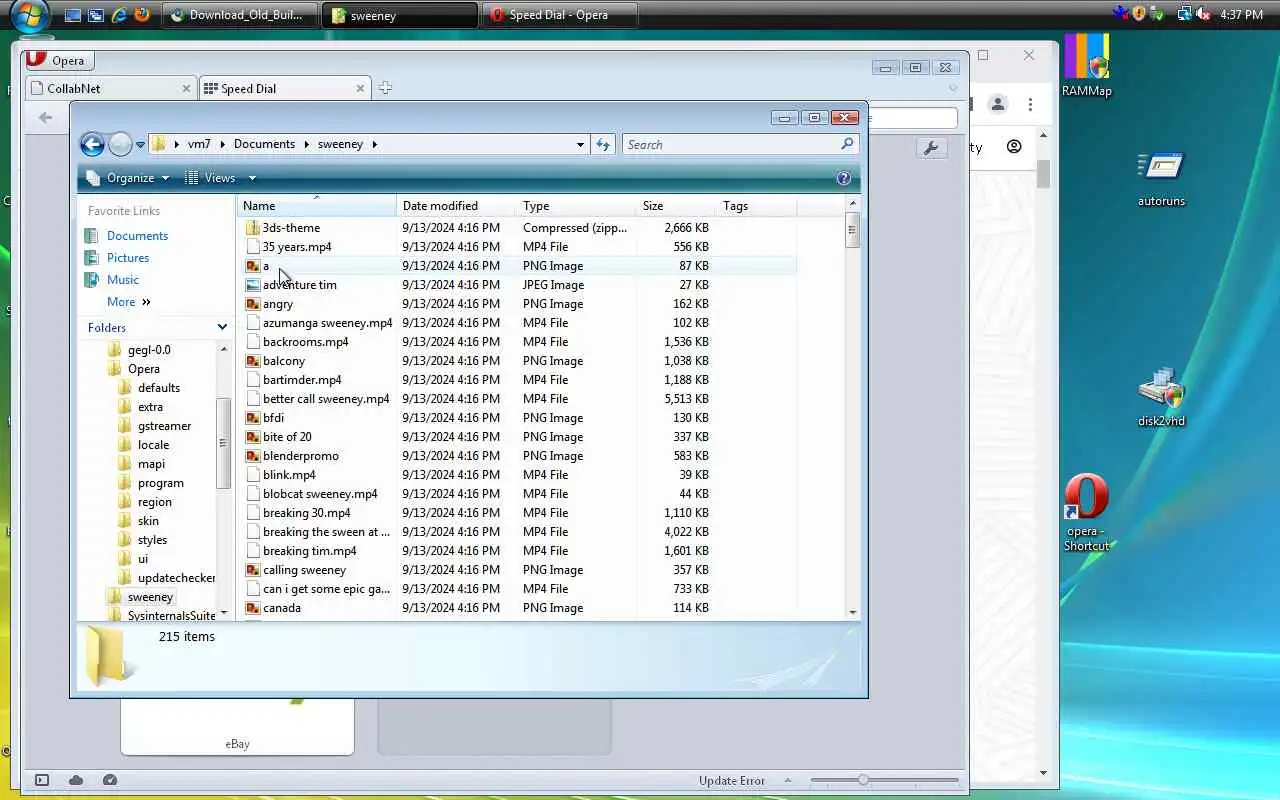The image size is (1280, 800).
Task: Click the profile icon in rear window
Action: tap(997, 104)
